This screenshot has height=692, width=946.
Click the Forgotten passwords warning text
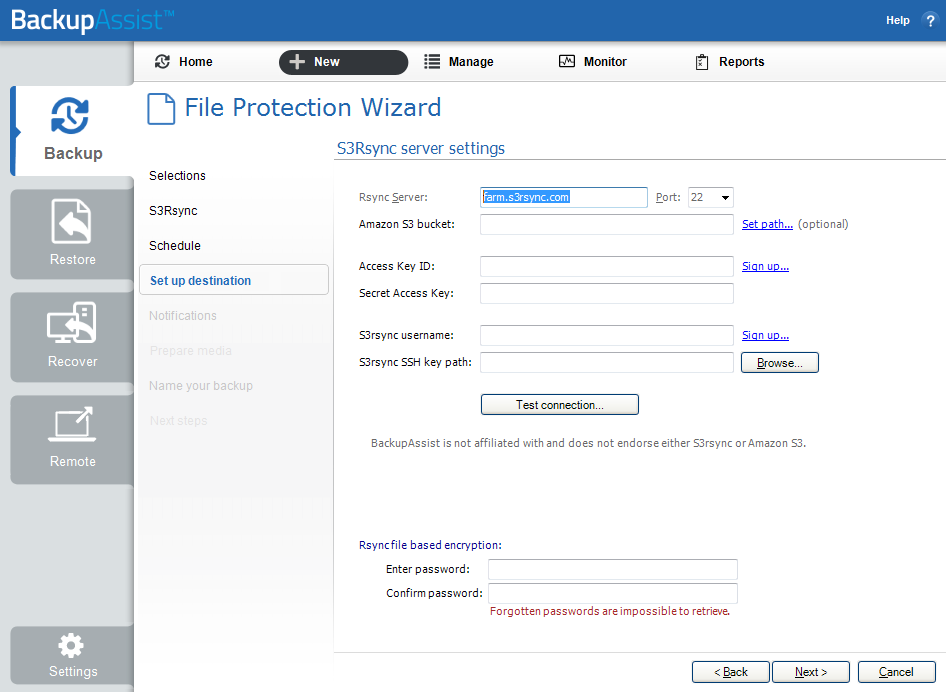click(610, 611)
